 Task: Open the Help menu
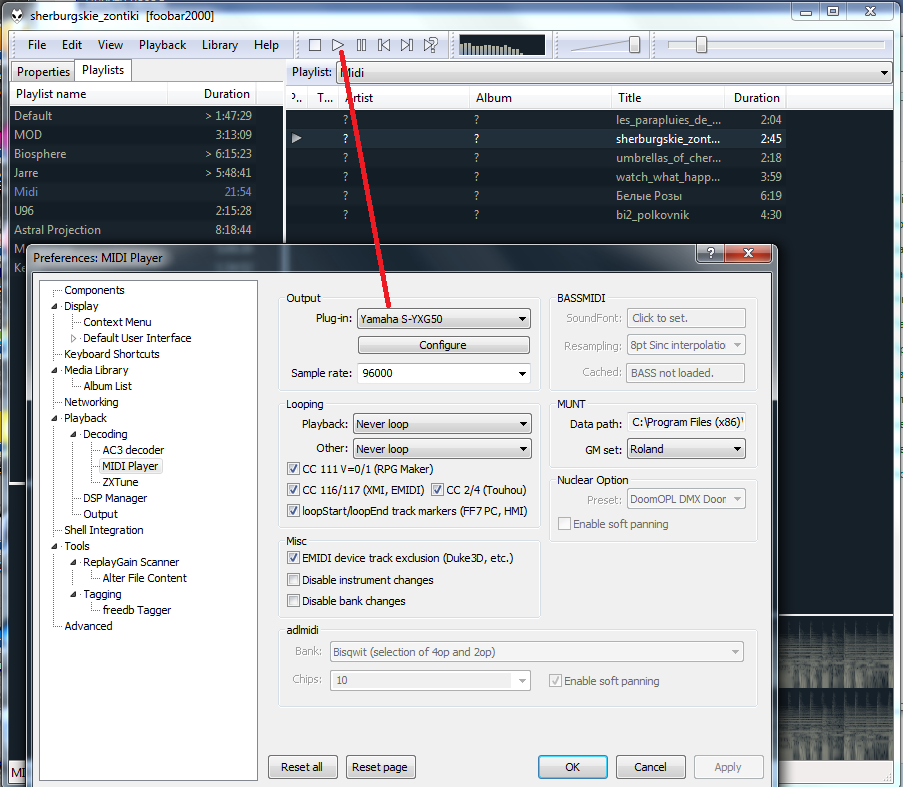(266, 45)
